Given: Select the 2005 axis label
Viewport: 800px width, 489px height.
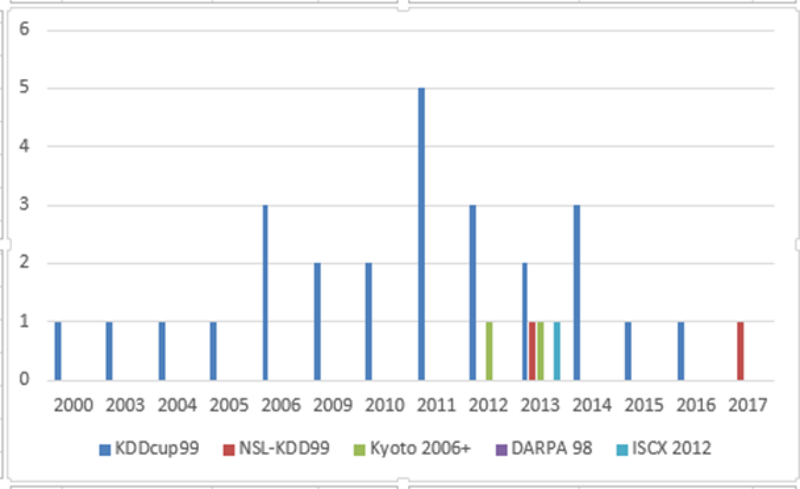Looking at the screenshot, I should tap(229, 405).
